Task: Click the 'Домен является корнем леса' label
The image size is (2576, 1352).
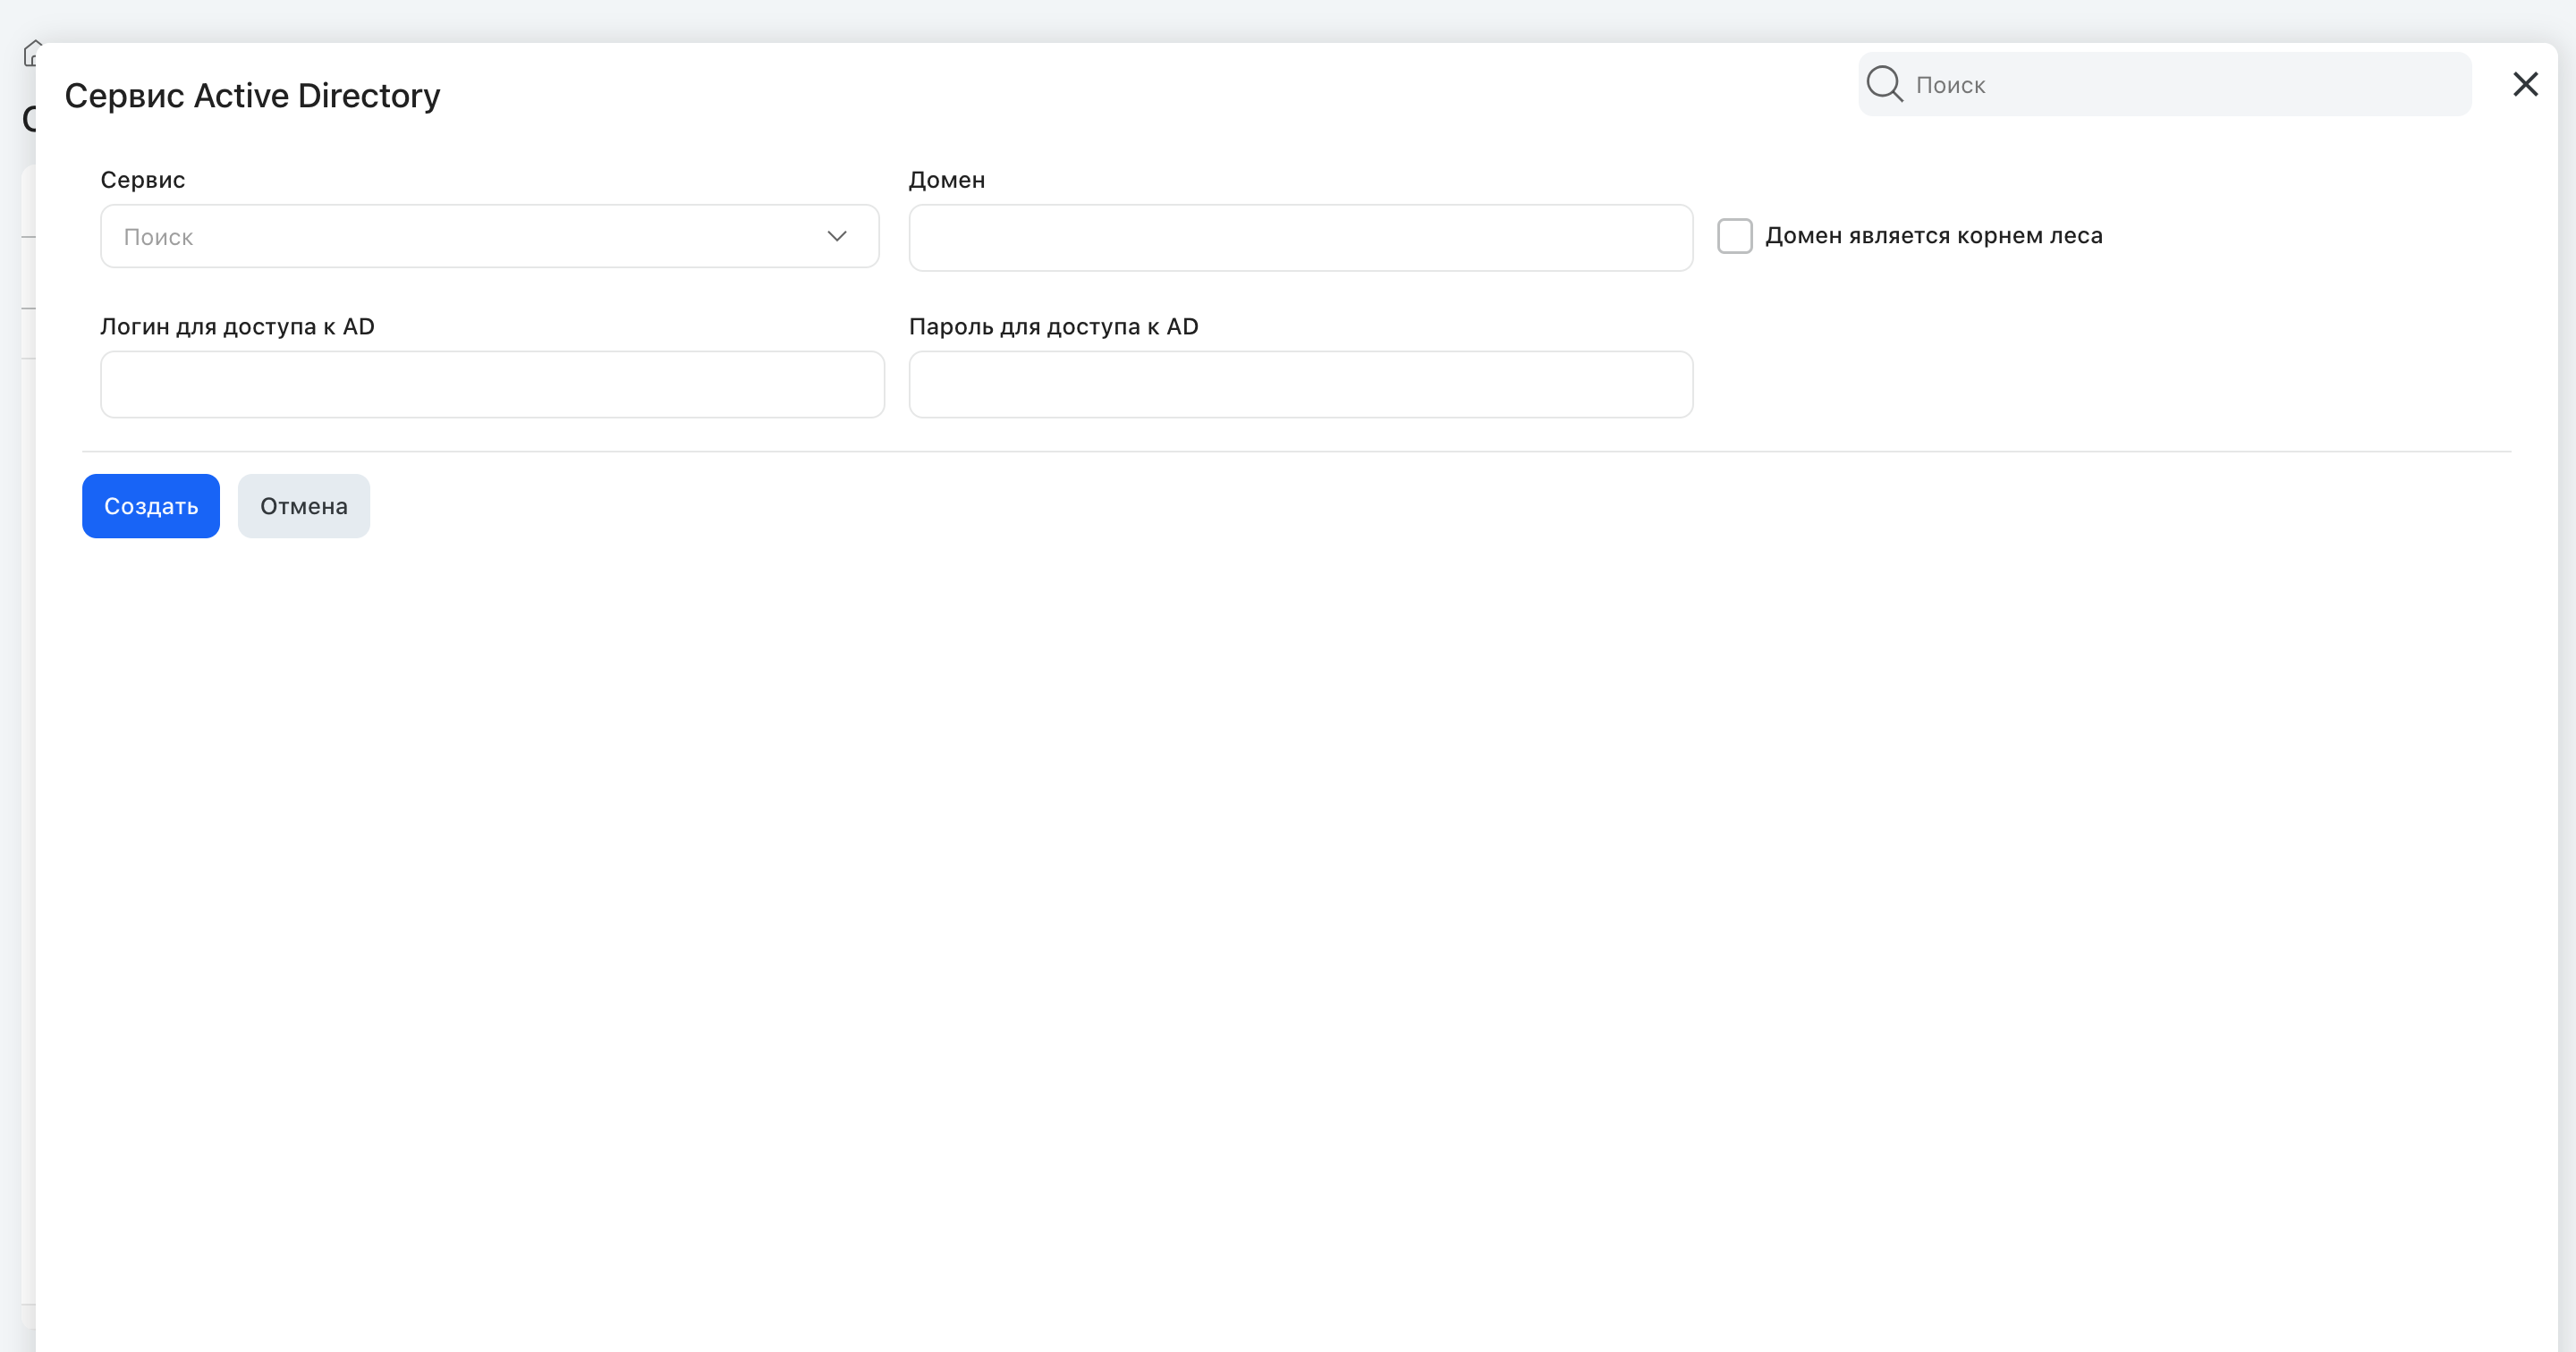Action: (x=1933, y=236)
